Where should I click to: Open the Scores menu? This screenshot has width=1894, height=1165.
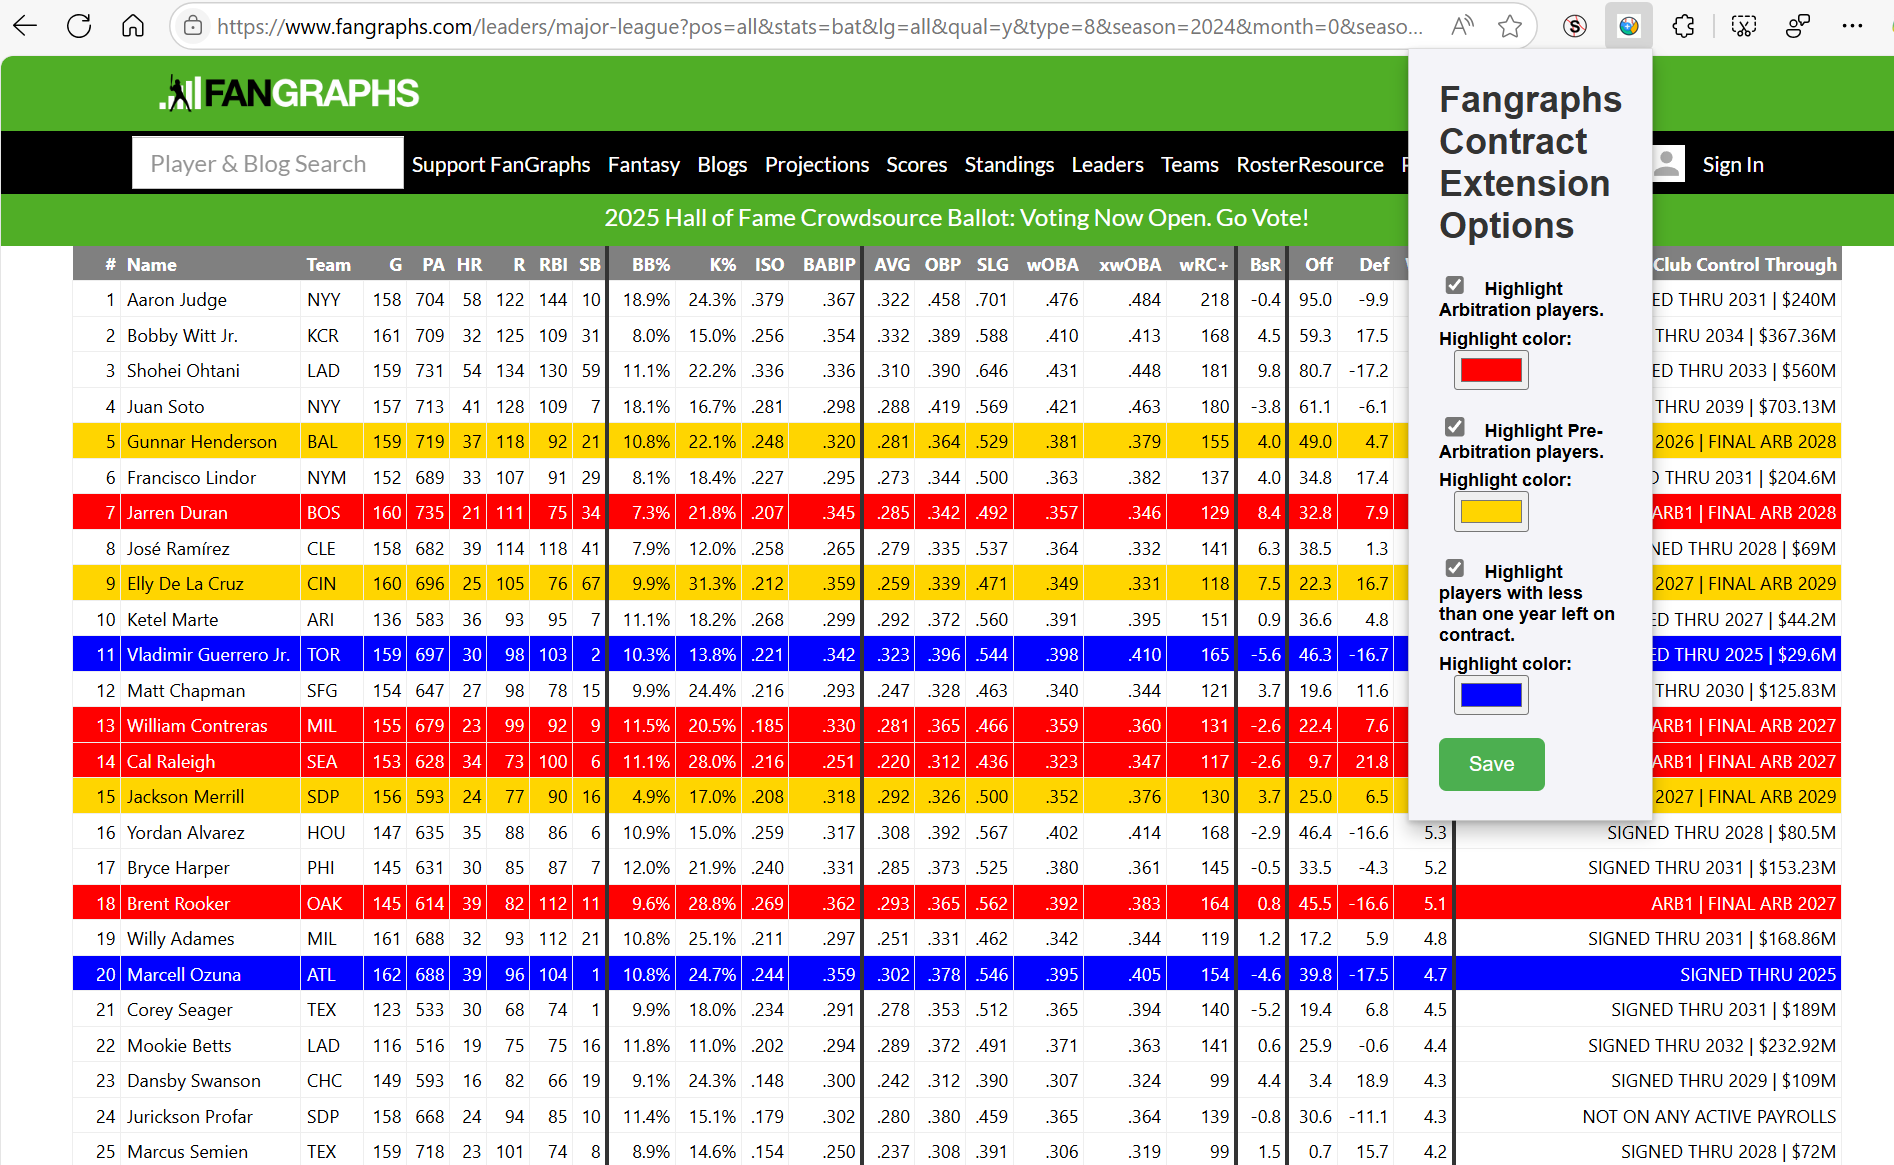(917, 164)
